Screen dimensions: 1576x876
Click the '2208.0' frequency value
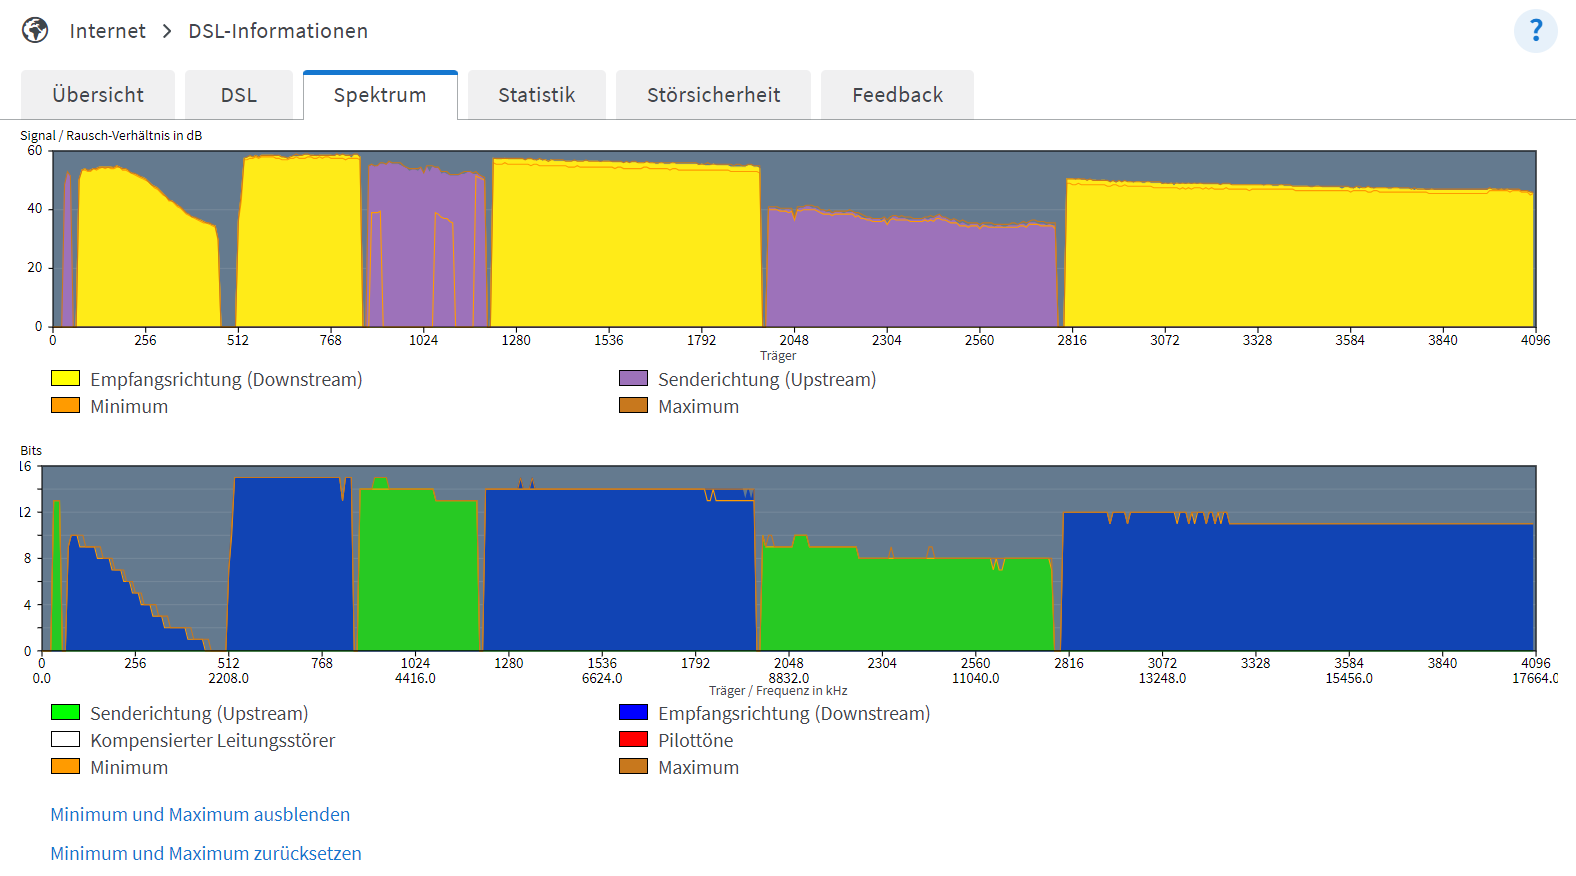click(x=228, y=678)
